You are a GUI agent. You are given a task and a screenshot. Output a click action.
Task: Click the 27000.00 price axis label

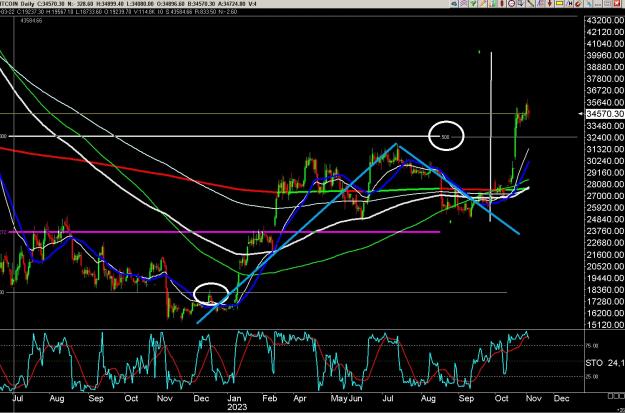tap(605, 196)
